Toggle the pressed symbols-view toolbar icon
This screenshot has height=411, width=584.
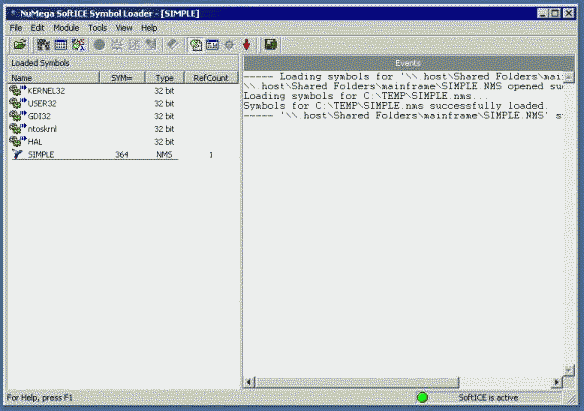pyautogui.click(x=196, y=45)
